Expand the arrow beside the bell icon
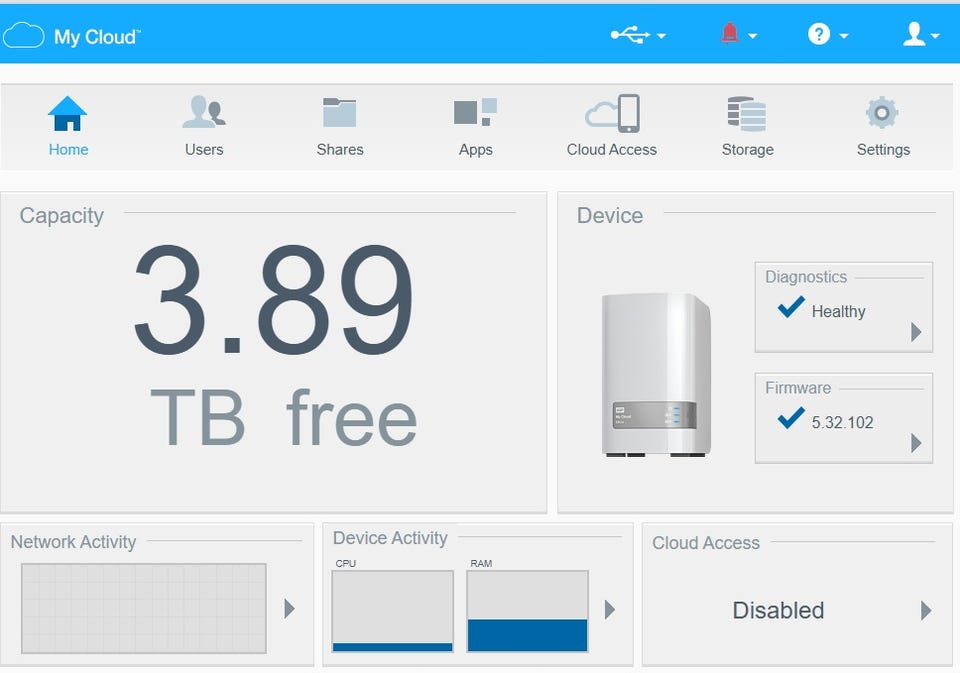Viewport: 960px width, 673px height. point(752,36)
